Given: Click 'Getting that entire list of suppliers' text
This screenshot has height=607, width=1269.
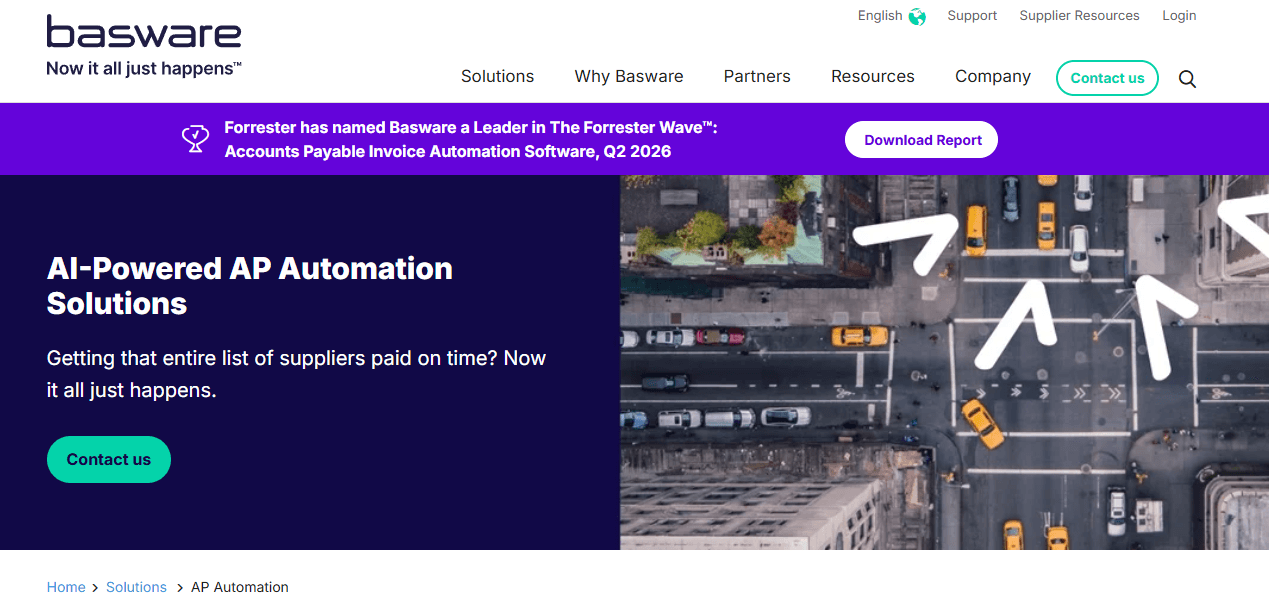Looking at the screenshot, I should [296, 374].
